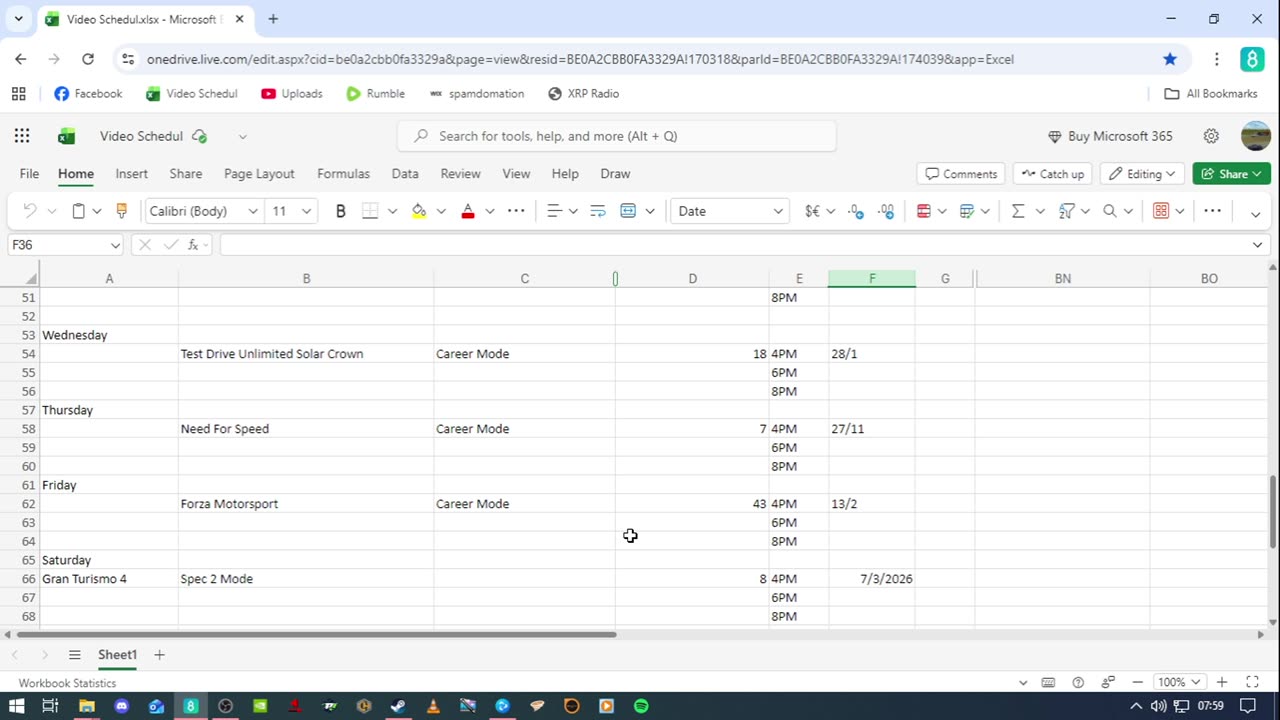Image resolution: width=1280 pixels, height=720 pixels.
Task: Click the status bar feedback icon
Action: click(x=1108, y=682)
